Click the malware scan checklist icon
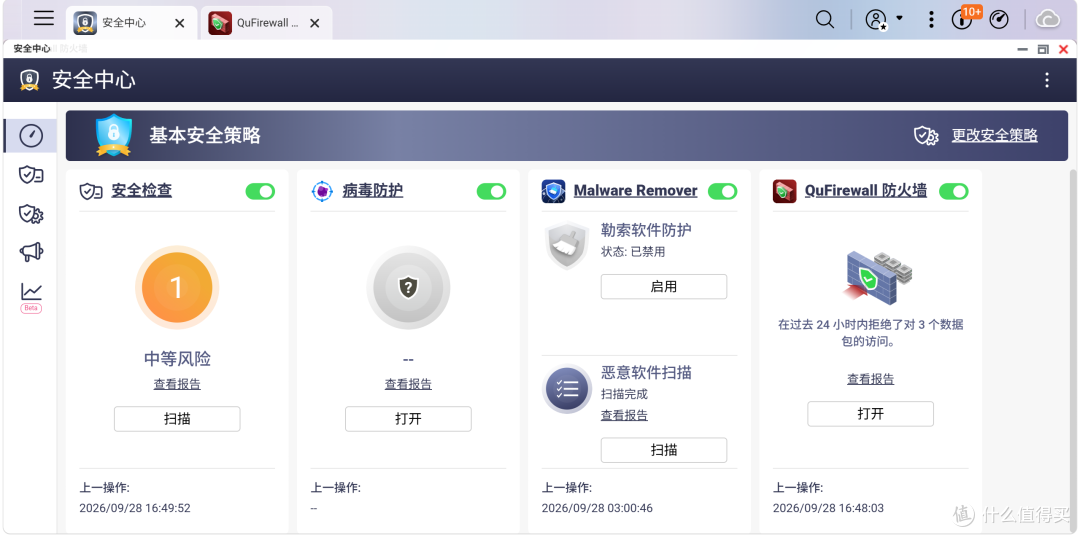This screenshot has height=537, width=1080. 567,390
